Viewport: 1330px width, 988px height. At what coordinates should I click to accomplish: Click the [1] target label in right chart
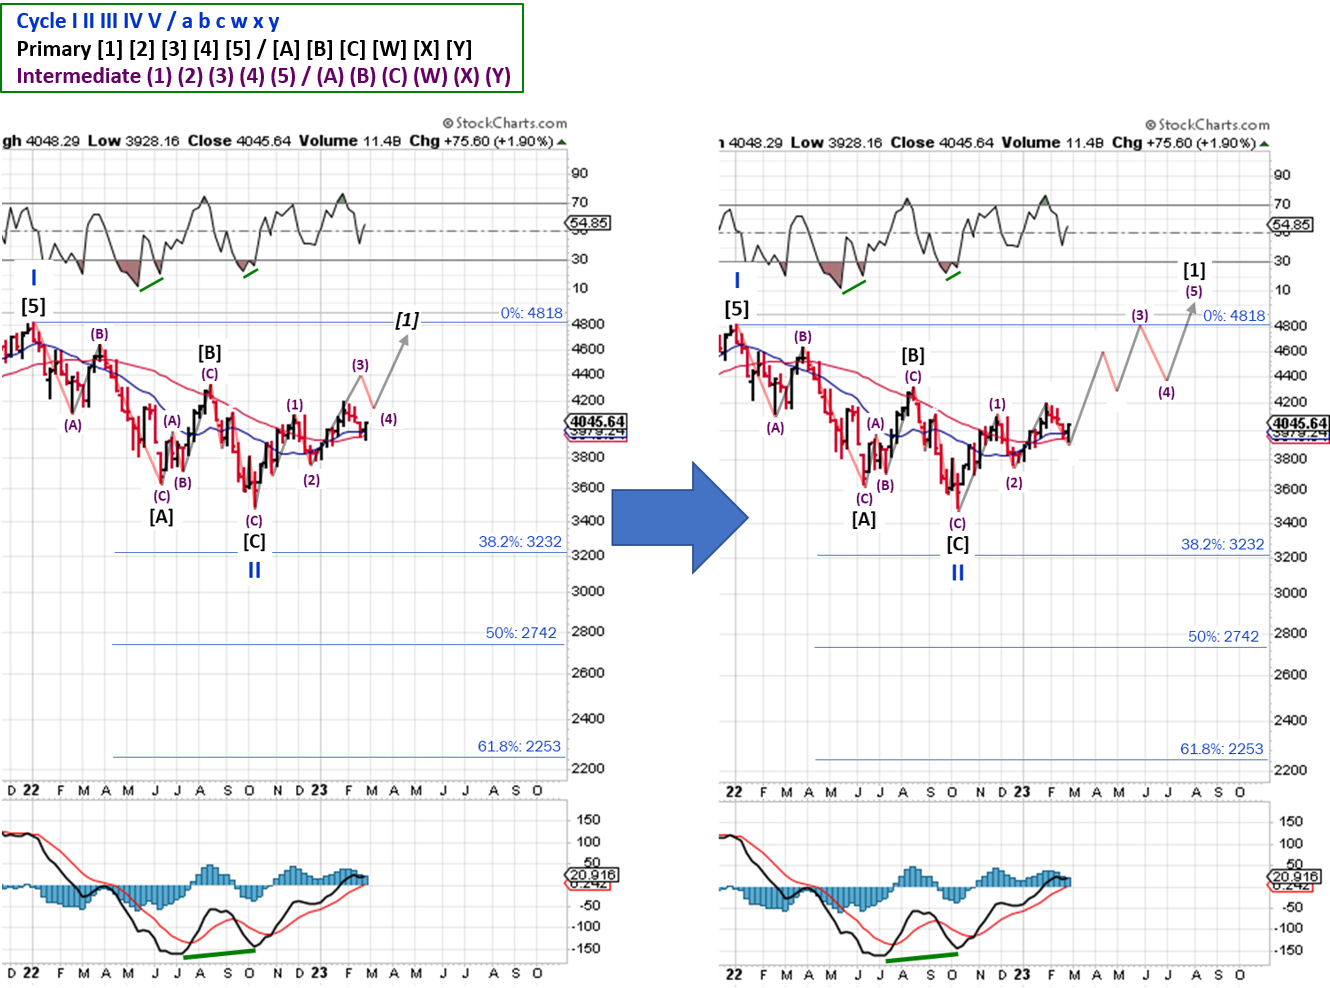[1194, 270]
